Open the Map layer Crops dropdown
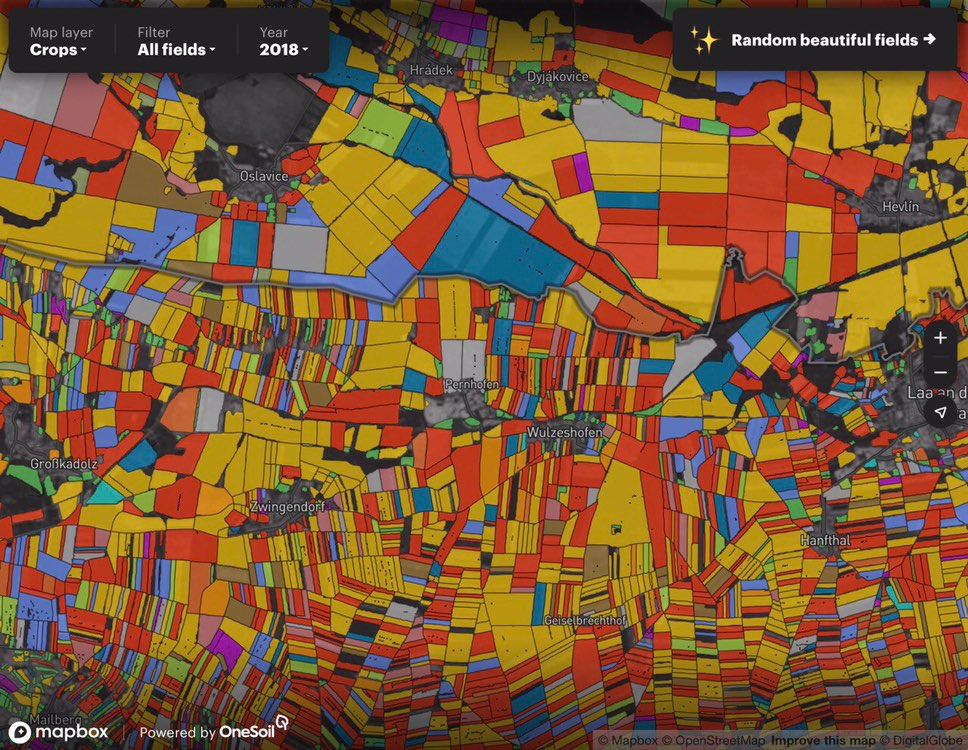This screenshot has height=750, width=968. [61, 41]
